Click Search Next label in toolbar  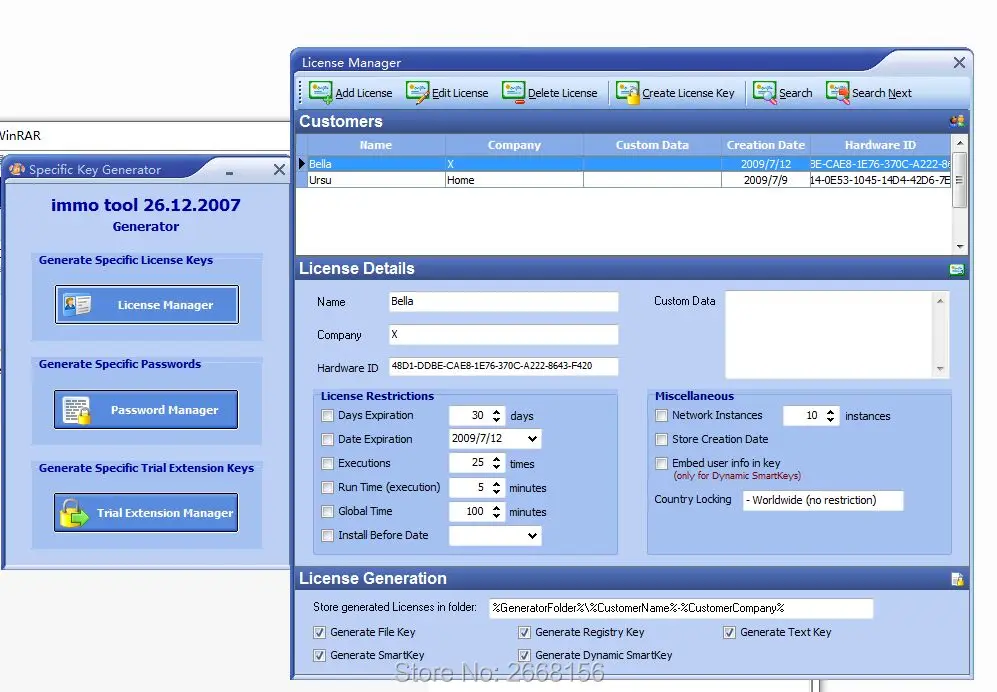tap(881, 93)
